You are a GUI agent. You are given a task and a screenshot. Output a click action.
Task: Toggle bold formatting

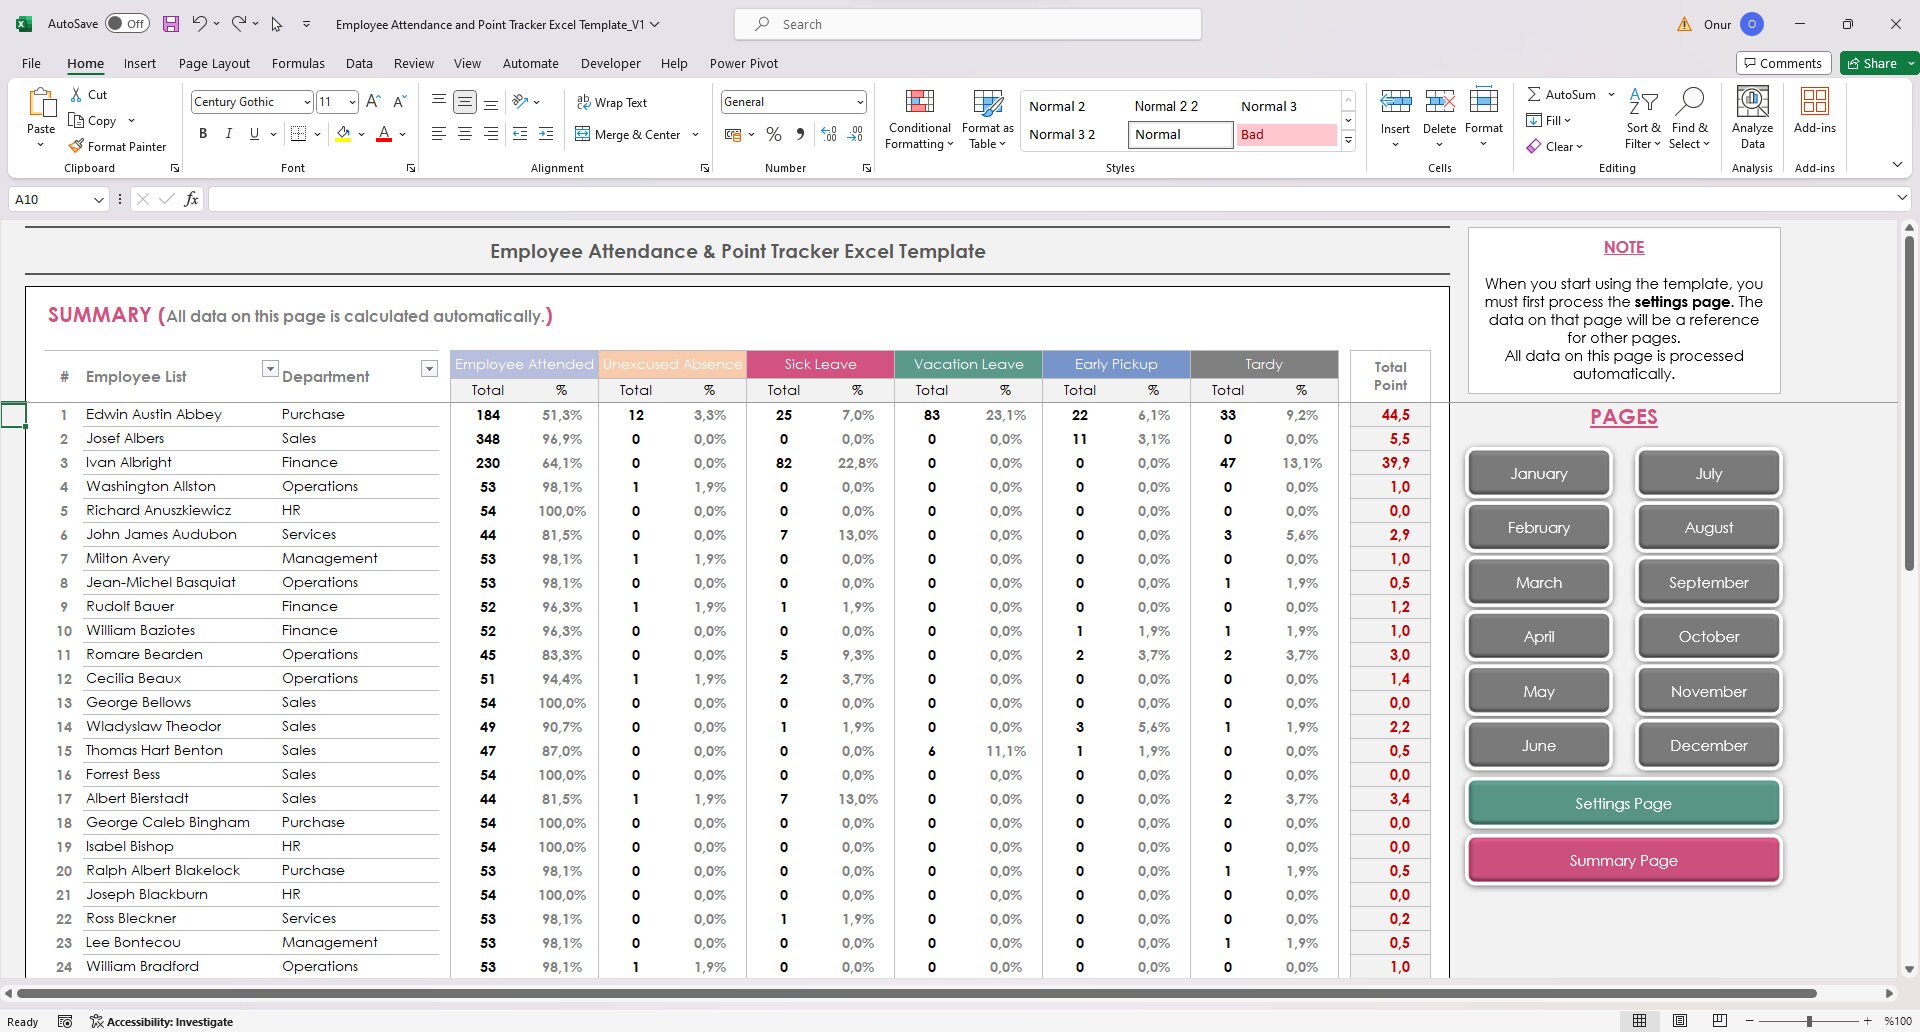[203, 133]
